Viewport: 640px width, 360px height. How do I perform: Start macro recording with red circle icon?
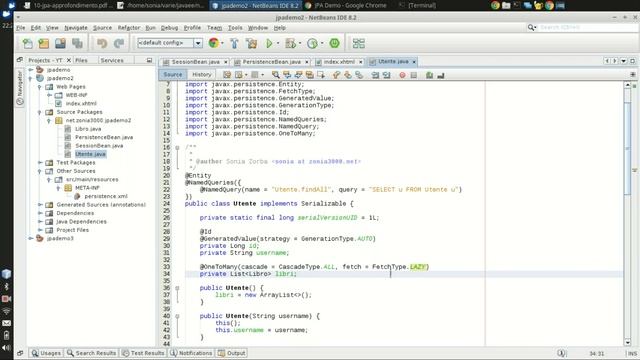402,75
